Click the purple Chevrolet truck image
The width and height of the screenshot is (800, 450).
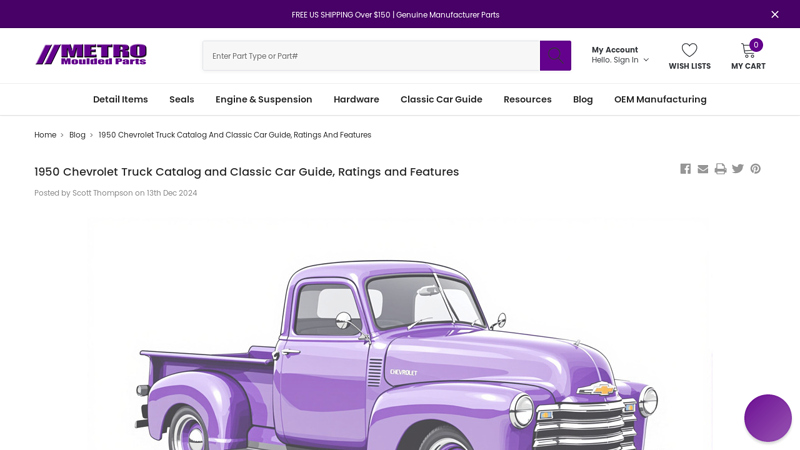click(x=400, y=350)
